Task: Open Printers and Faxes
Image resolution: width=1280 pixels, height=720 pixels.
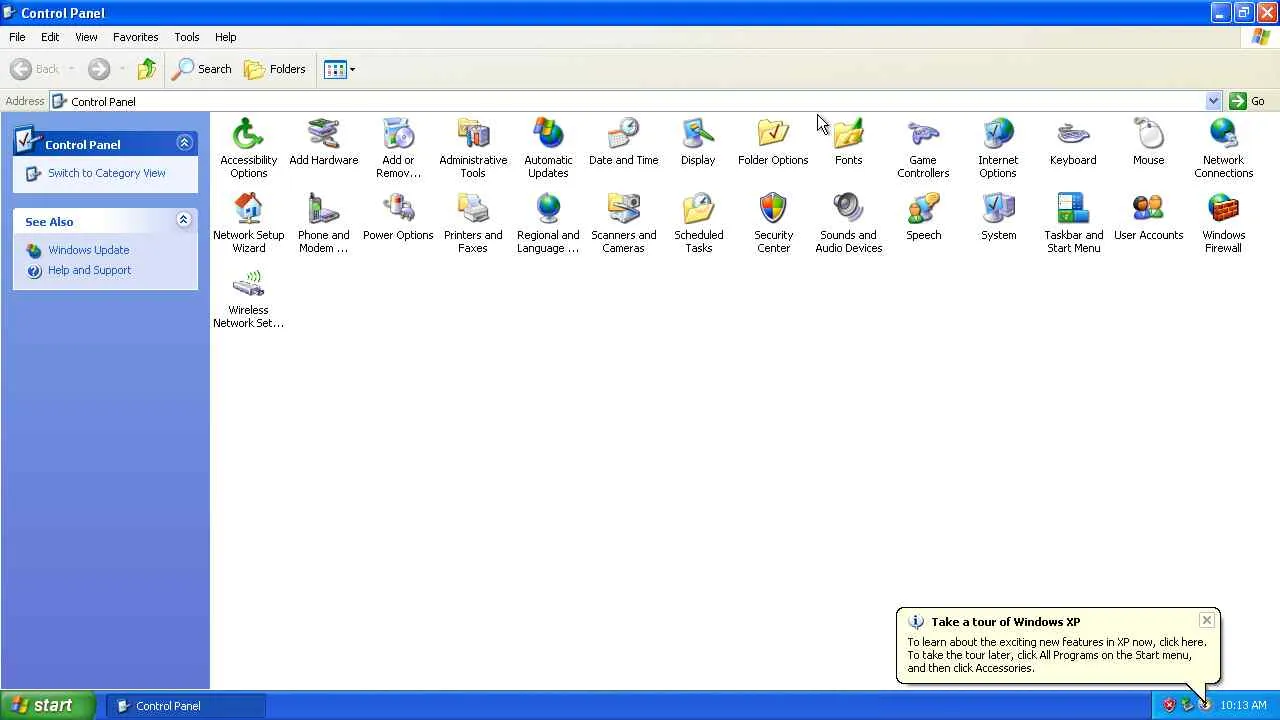Action: point(473,222)
